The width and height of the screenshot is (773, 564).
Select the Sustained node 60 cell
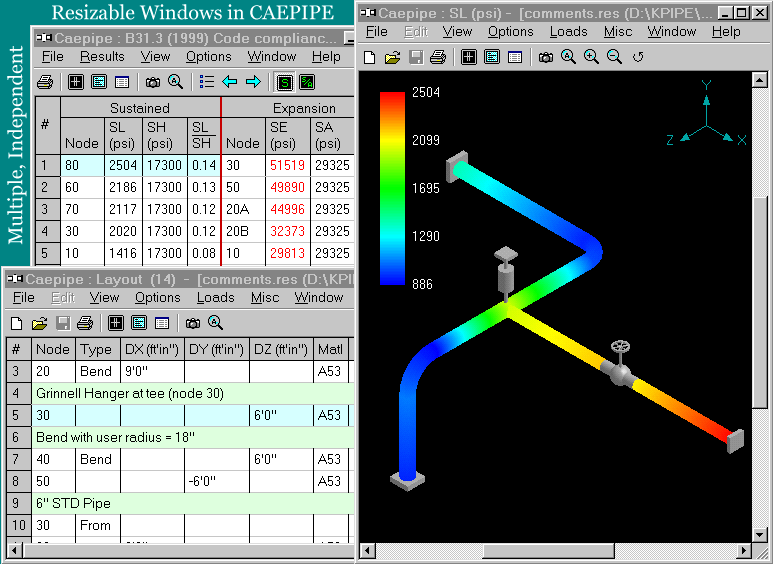point(82,187)
